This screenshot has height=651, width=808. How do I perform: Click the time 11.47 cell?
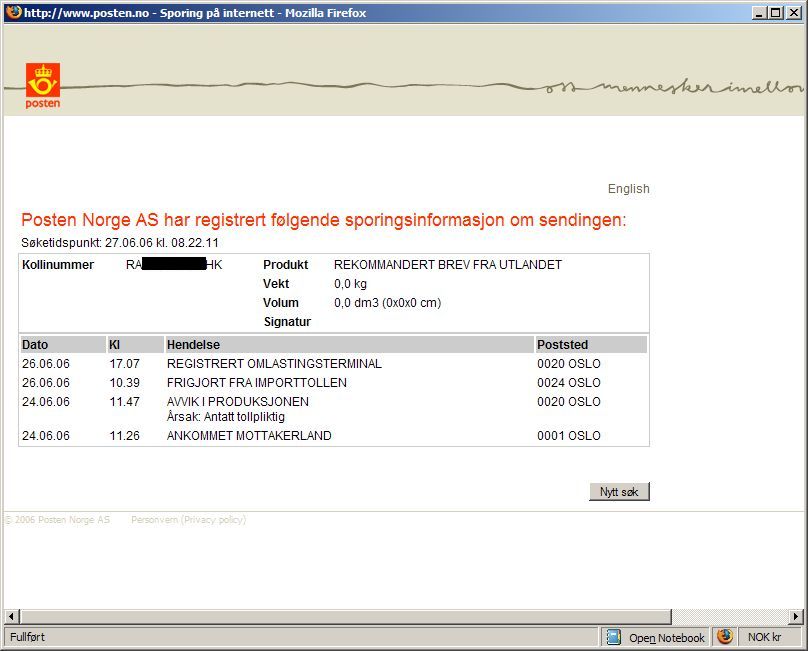(x=124, y=402)
